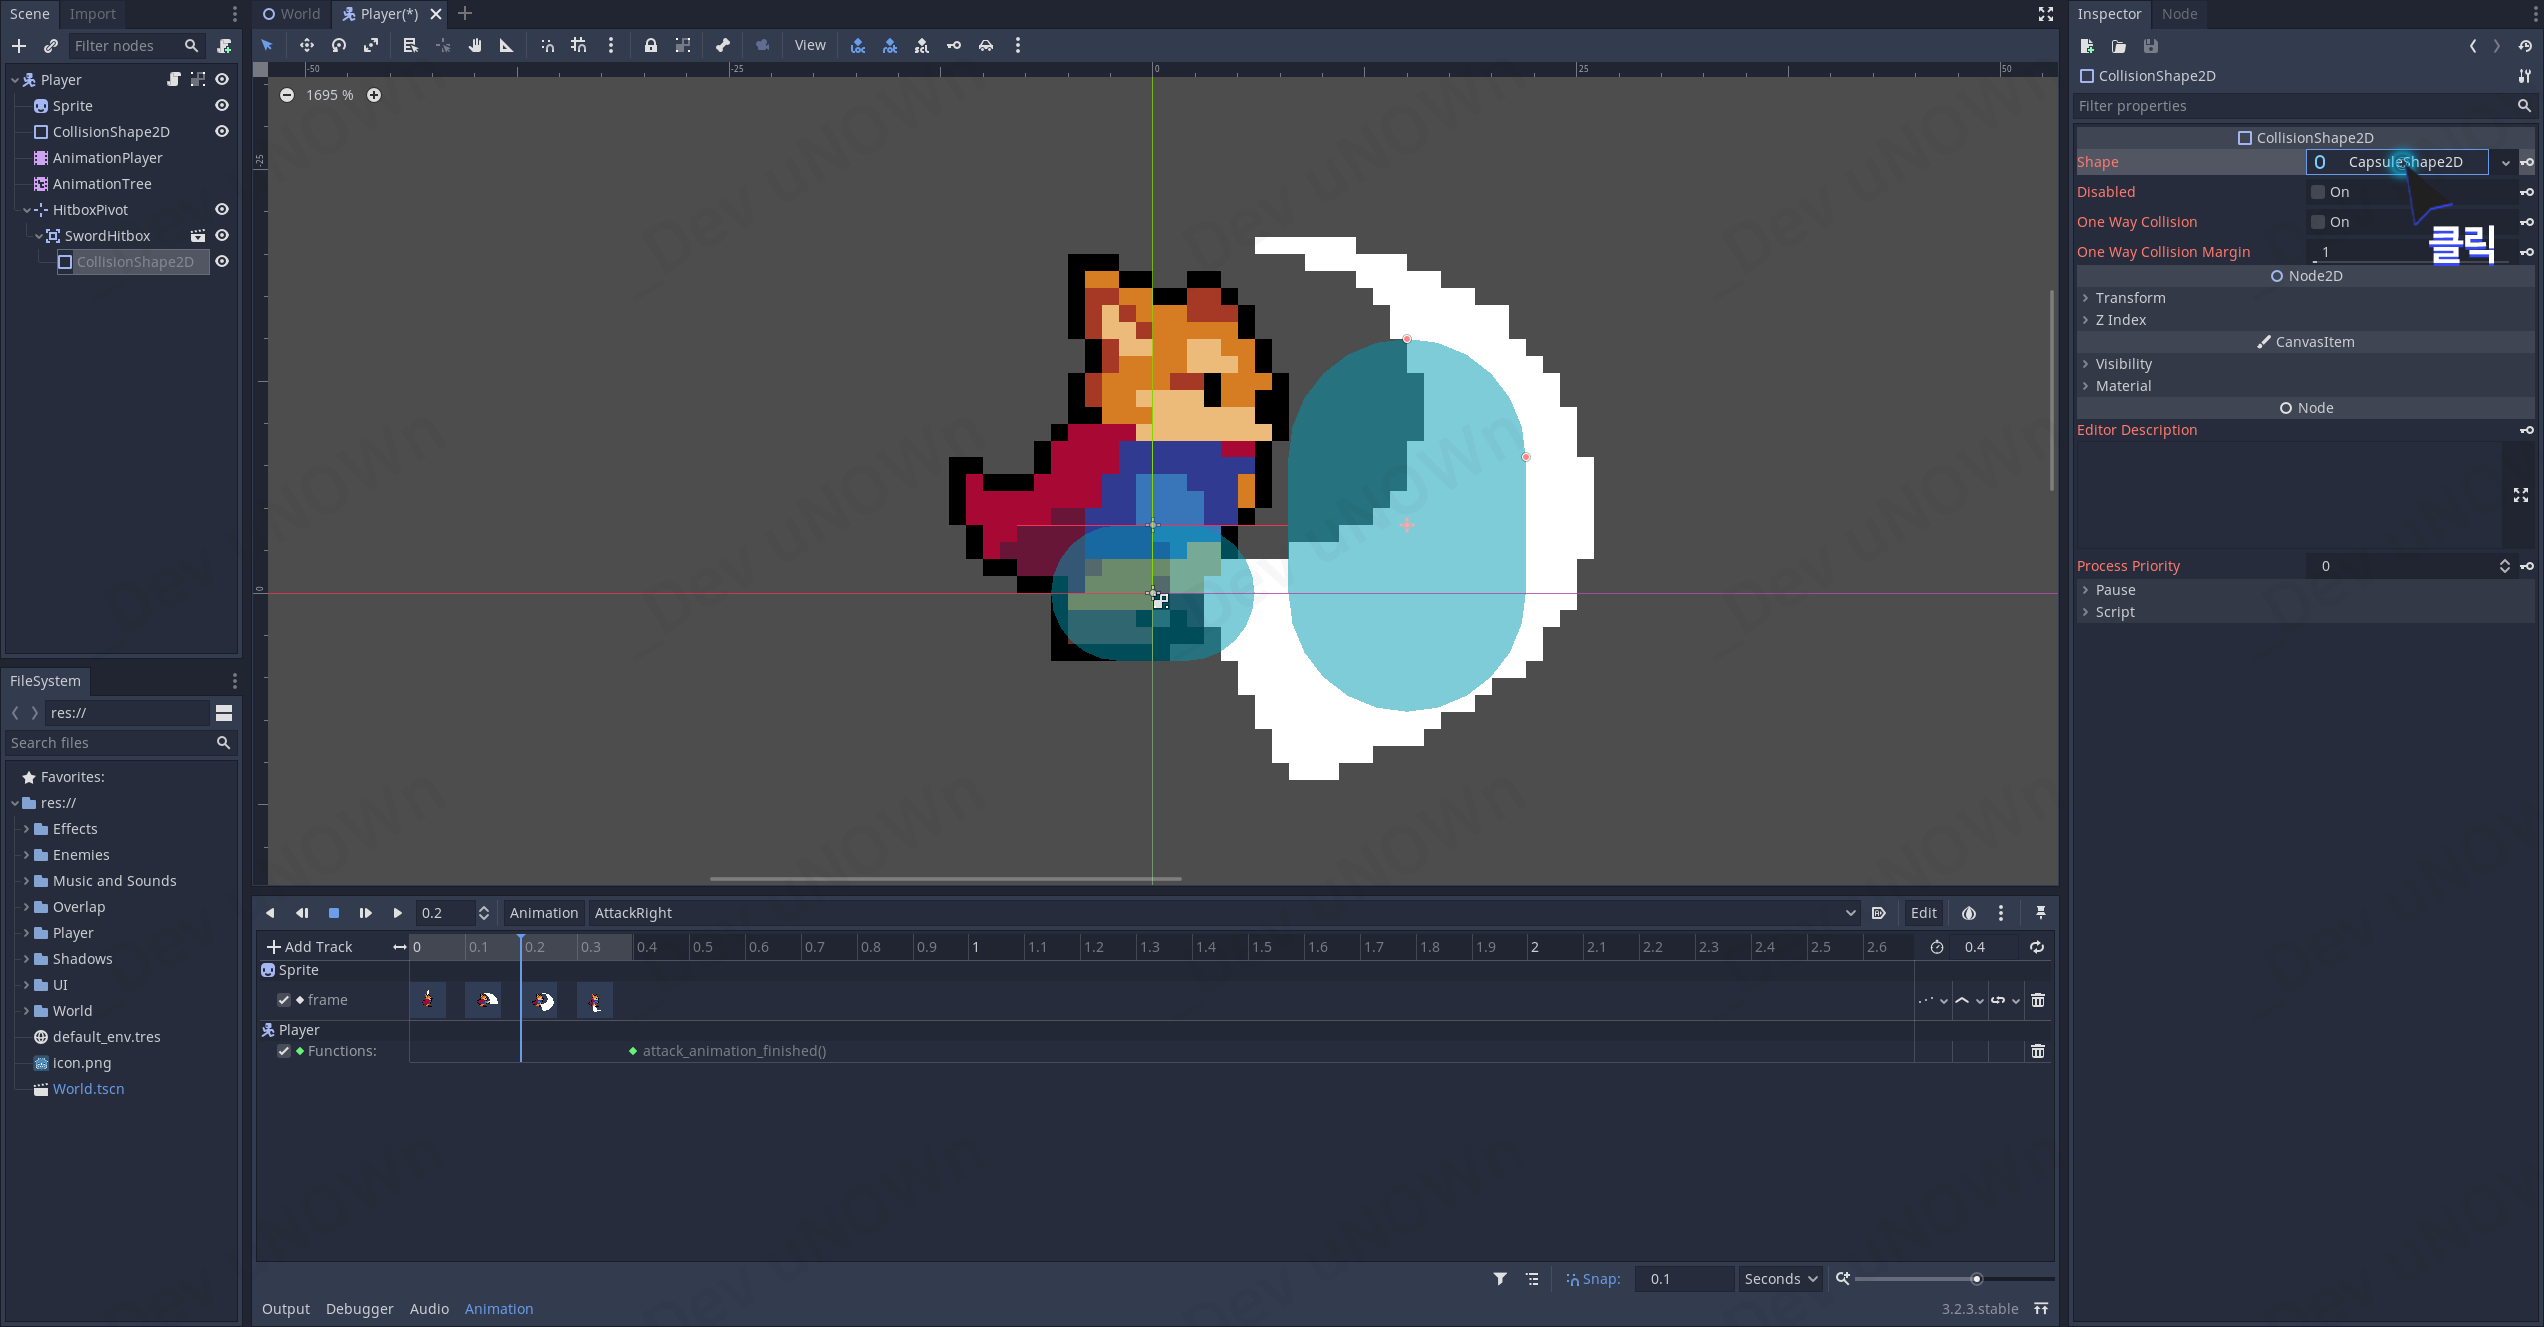Enable the Disabled On checkbox
The height and width of the screenshot is (1327, 2544).
click(x=2318, y=192)
